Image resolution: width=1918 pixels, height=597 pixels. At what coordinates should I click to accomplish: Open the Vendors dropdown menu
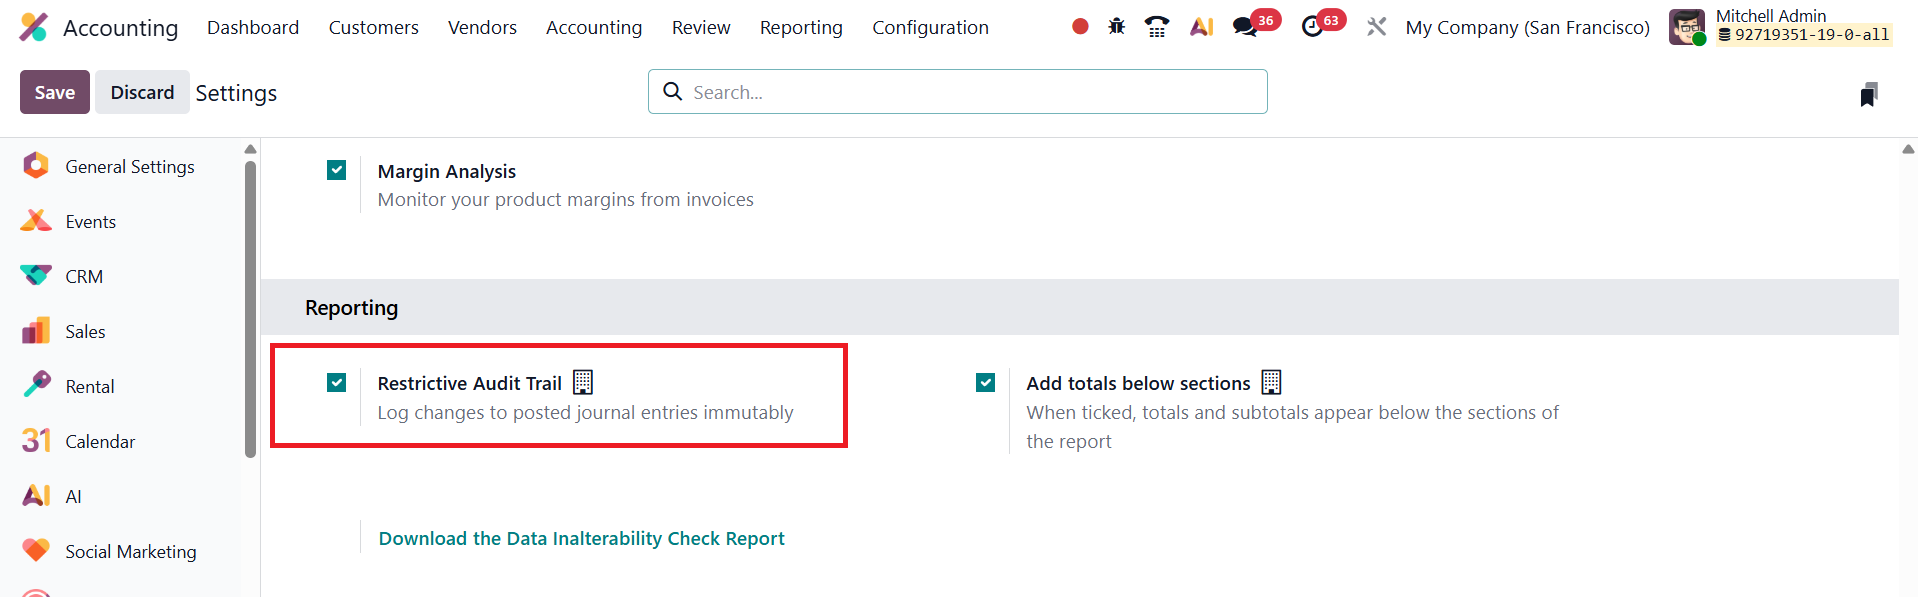[x=482, y=28]
